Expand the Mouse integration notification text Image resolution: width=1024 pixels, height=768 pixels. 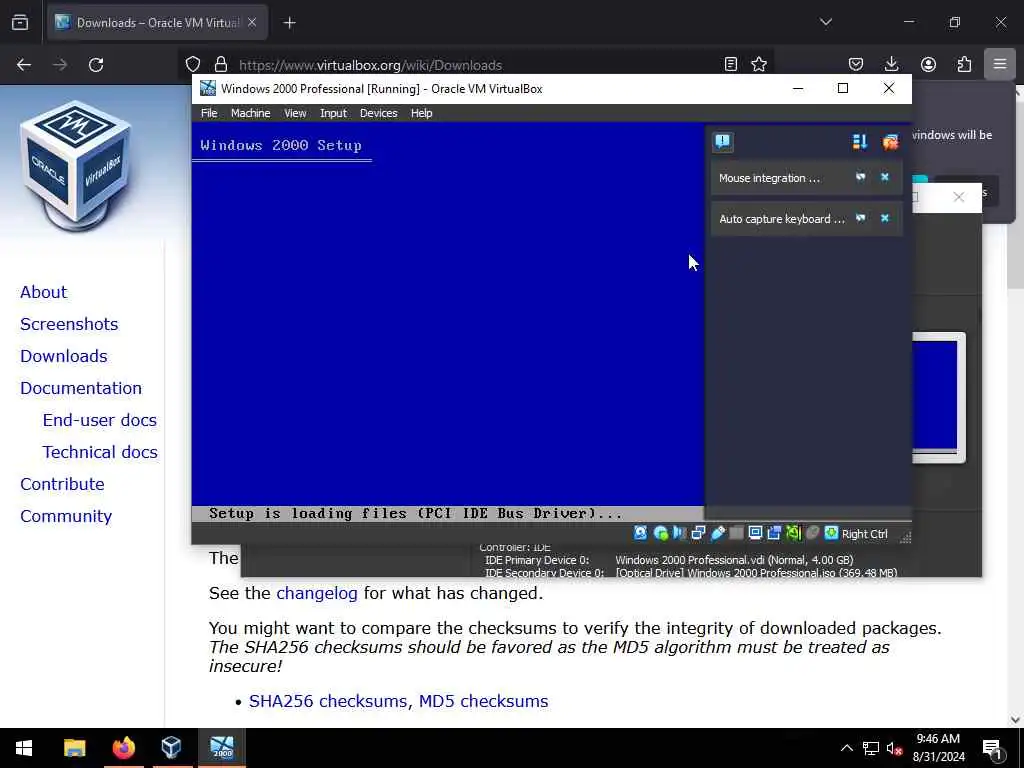[769, 178]
